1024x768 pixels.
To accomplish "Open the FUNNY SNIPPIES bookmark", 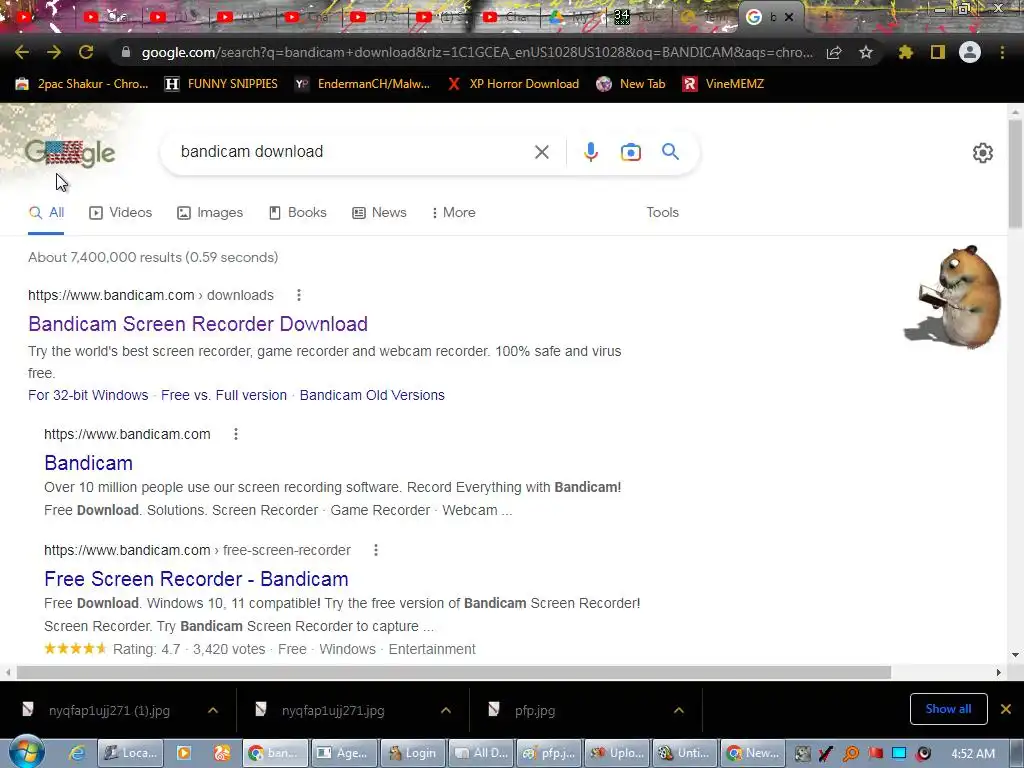I will (x=221, y=84).
